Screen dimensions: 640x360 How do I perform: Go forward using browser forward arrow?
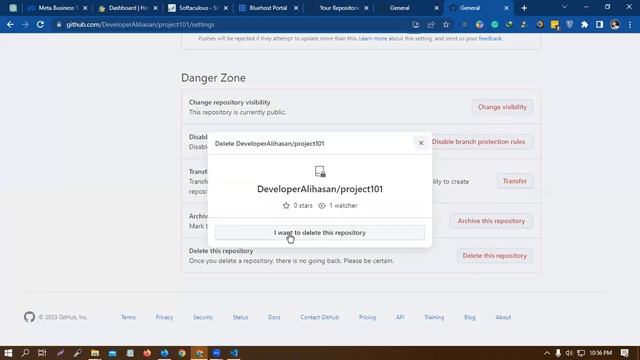pos(25,24)
